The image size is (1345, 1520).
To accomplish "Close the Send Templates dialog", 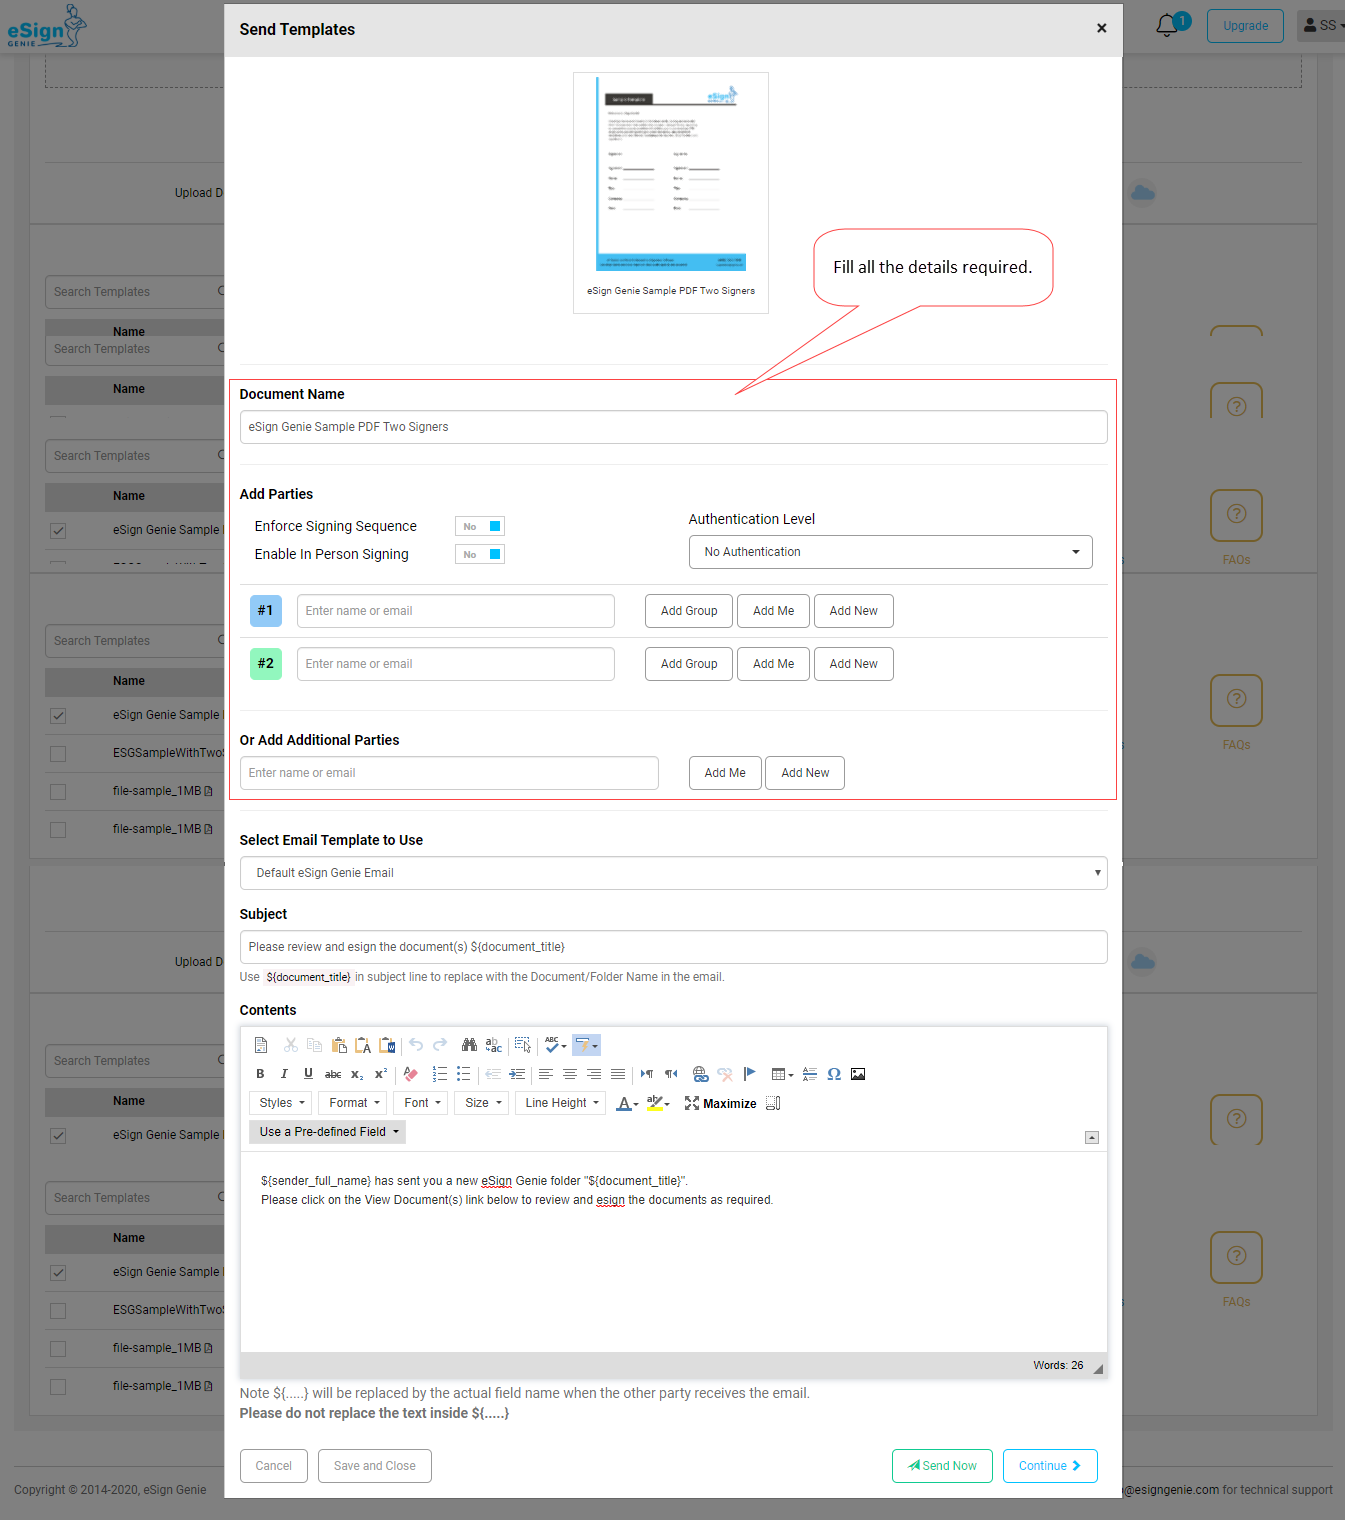I will (1101, 28).
